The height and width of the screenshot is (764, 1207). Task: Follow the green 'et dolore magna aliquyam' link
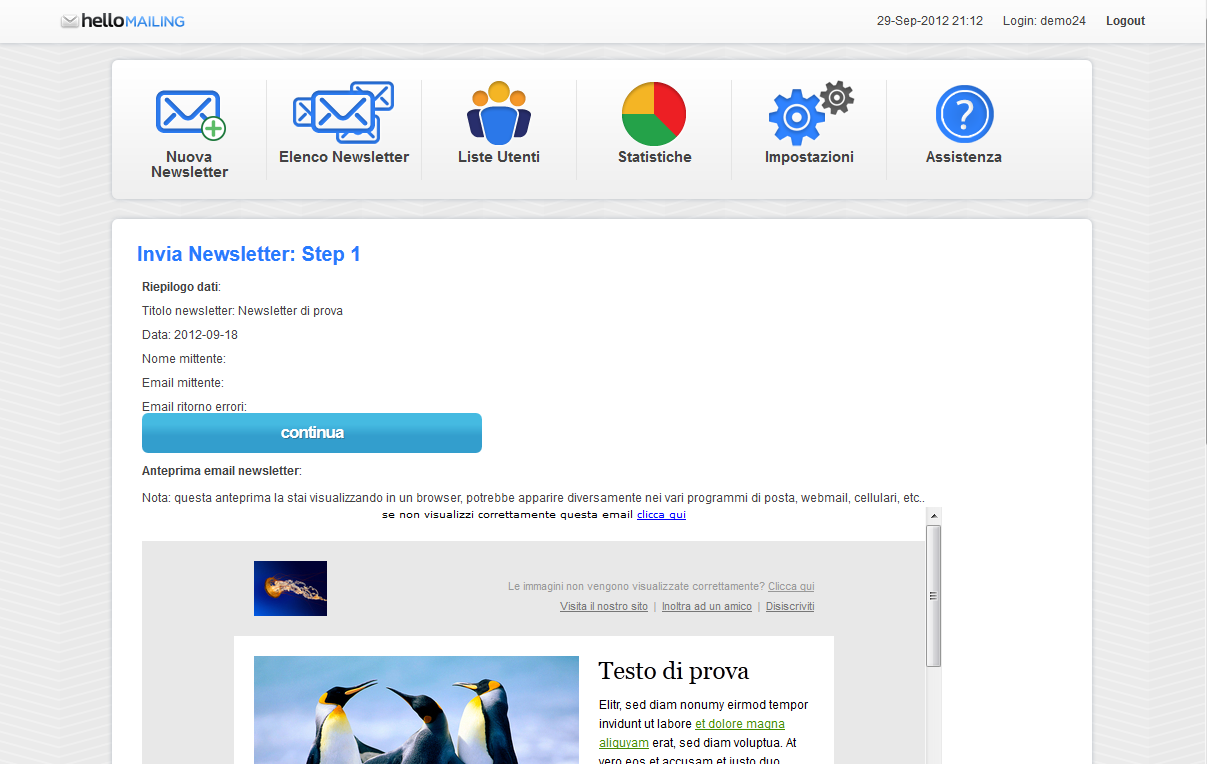coord(692,733)
